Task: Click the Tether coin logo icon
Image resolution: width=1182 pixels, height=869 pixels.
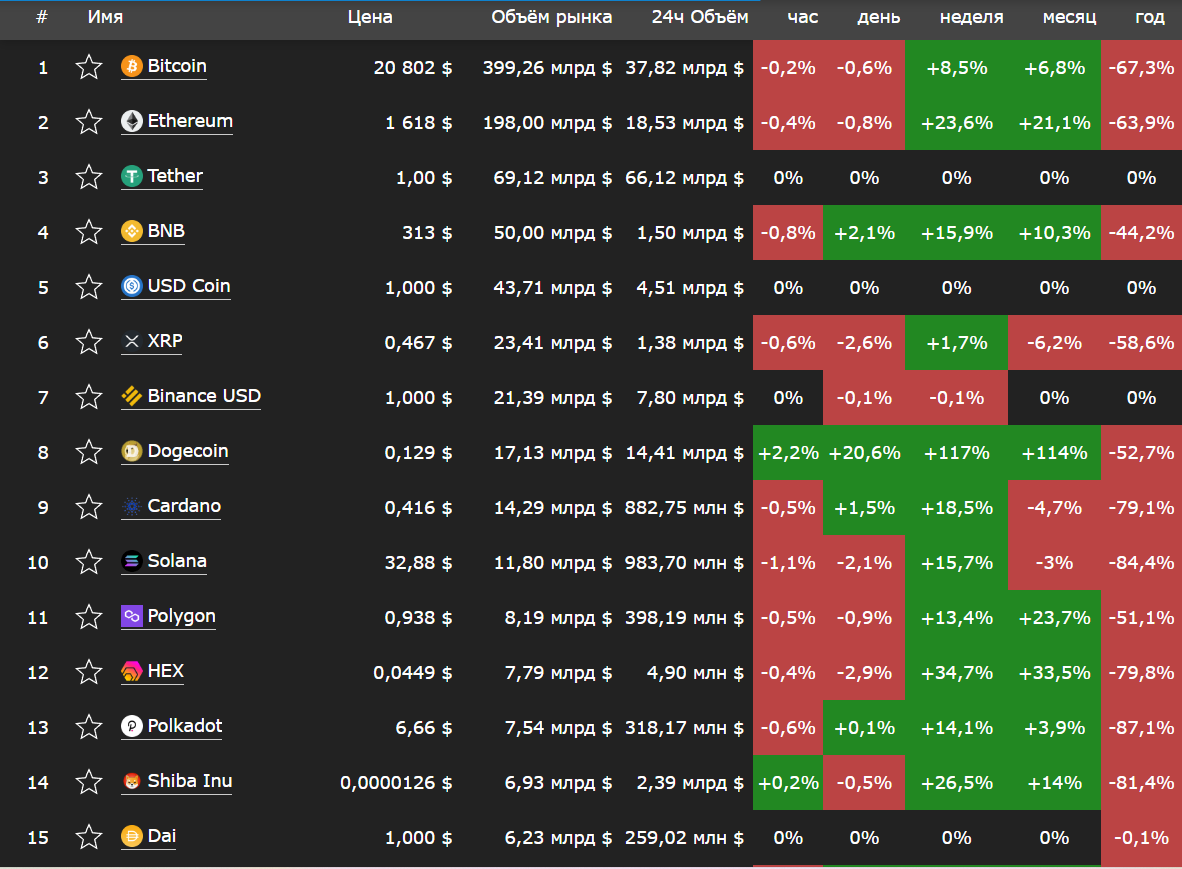Action: coord(132,176)
